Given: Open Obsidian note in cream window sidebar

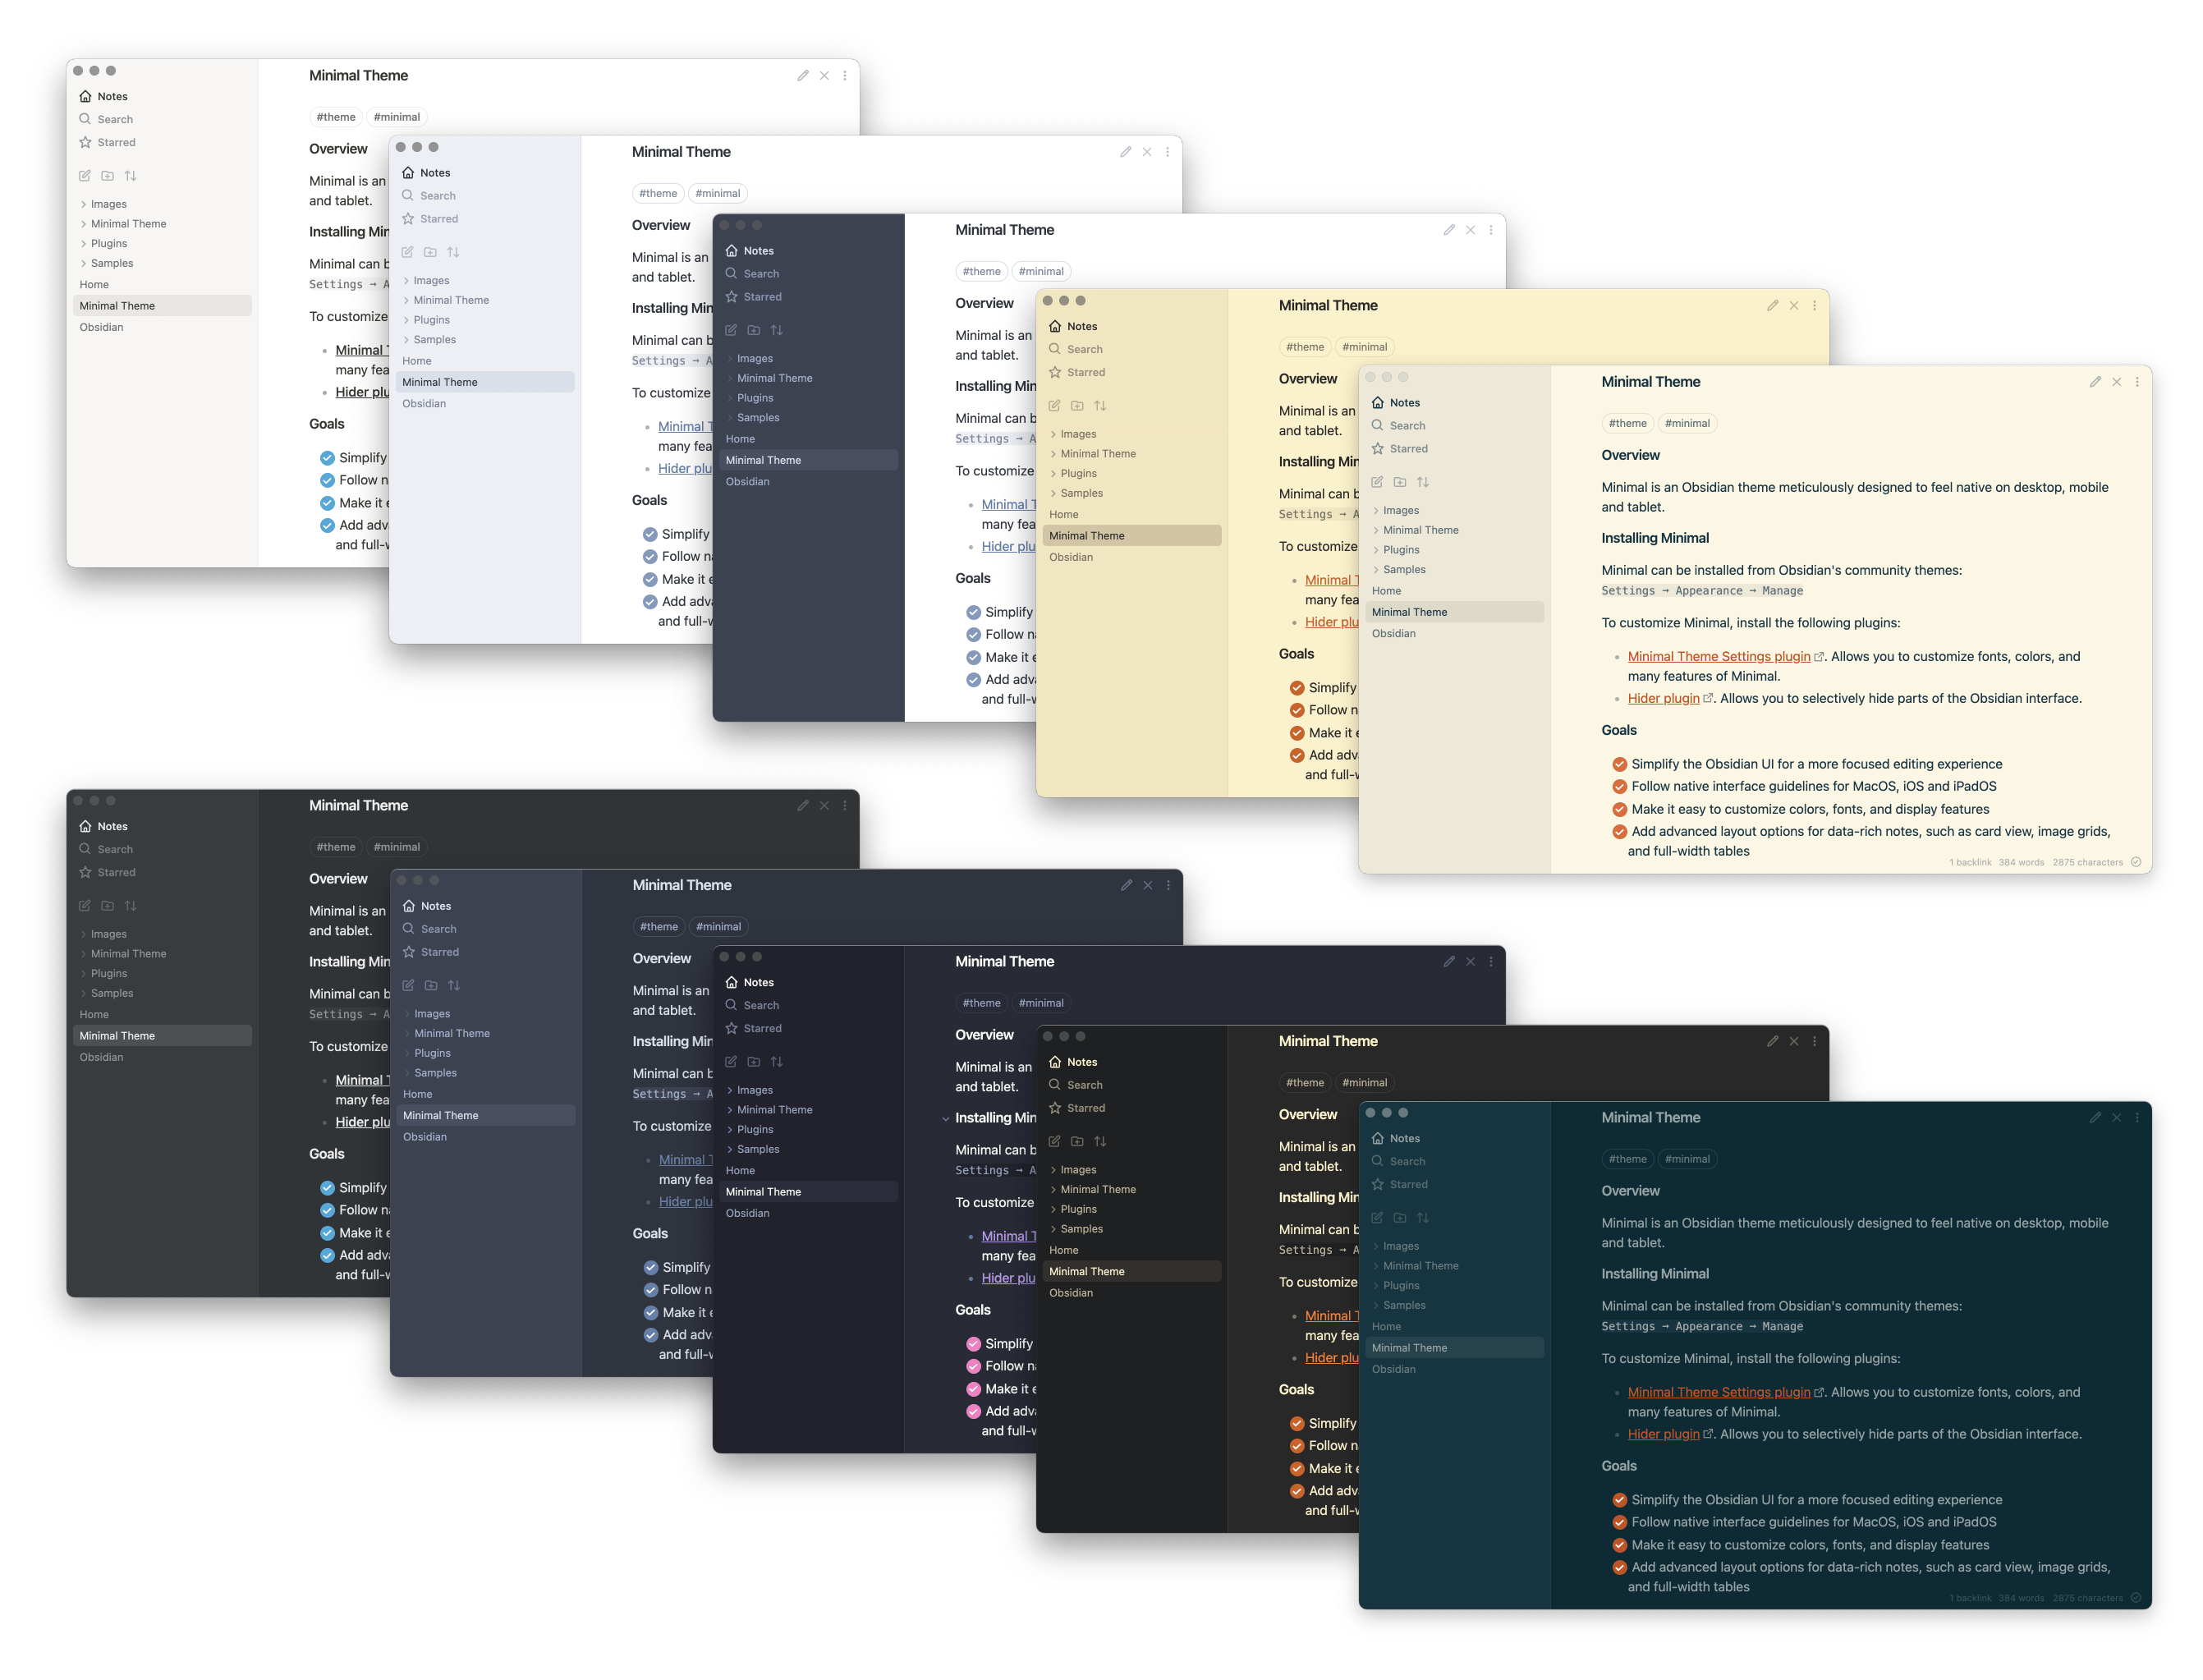Looking at the screenshot, I should tap(1393, 634).
